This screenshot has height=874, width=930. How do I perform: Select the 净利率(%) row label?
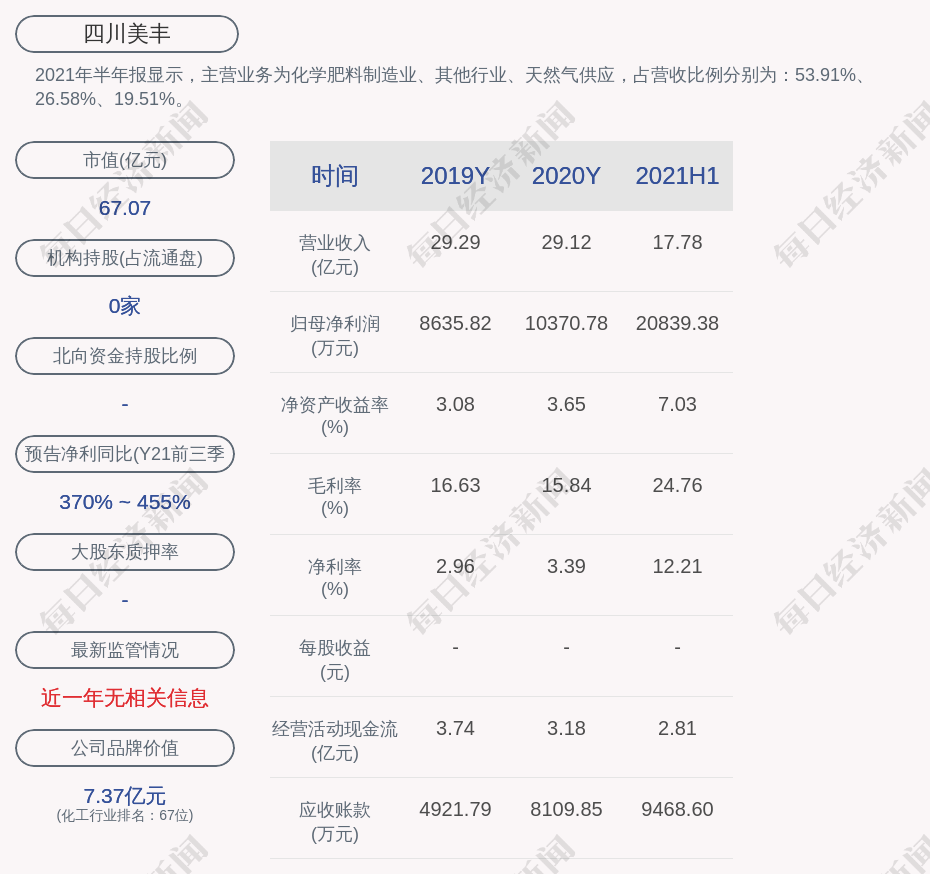point(335,578)
